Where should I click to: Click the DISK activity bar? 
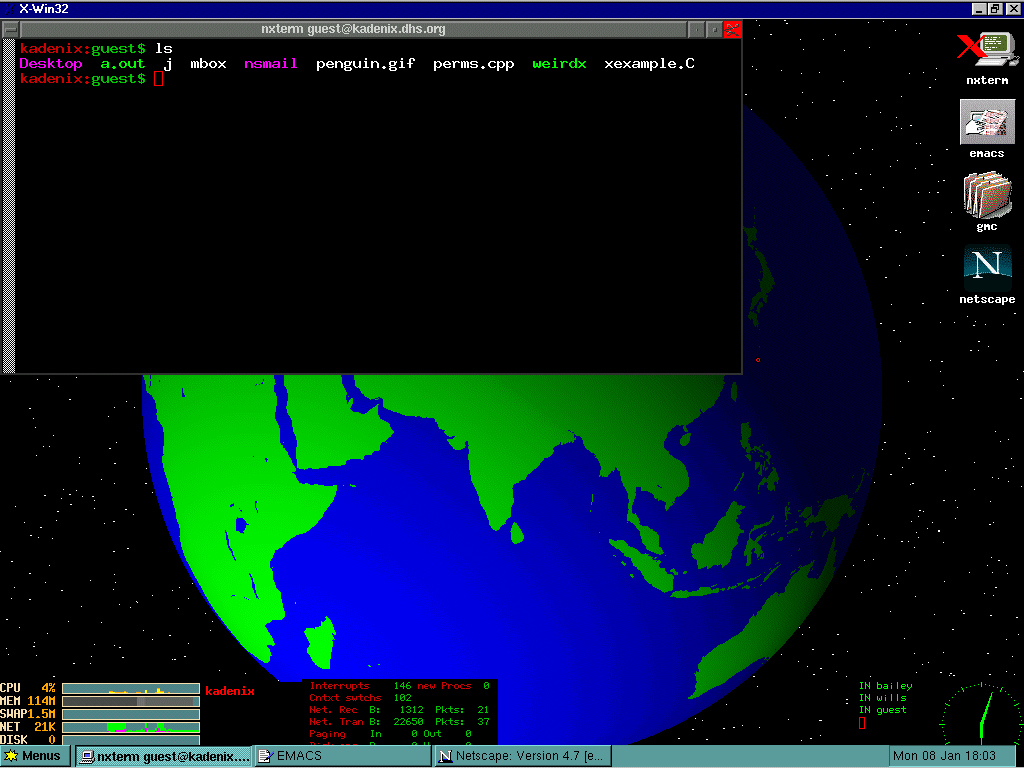[131, 740]
